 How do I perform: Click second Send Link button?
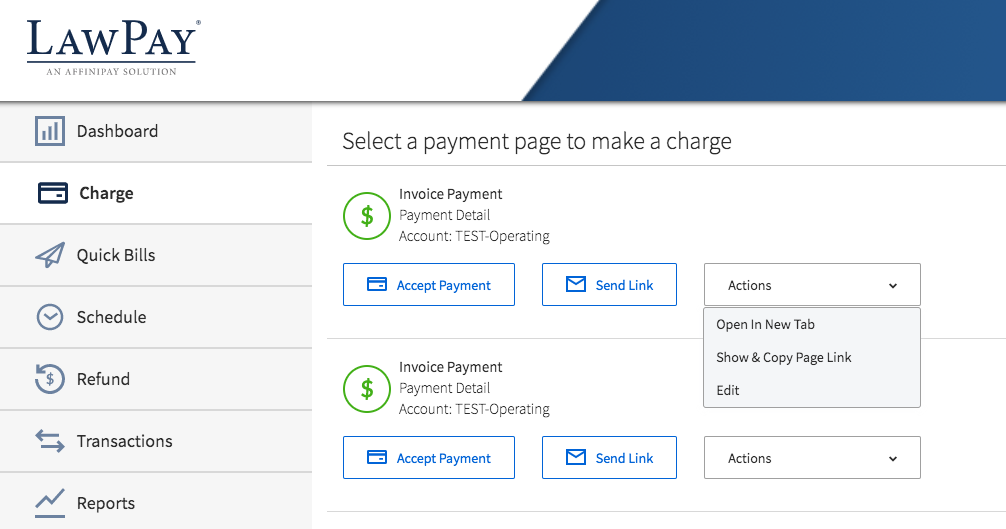click(x=610, y=458)
